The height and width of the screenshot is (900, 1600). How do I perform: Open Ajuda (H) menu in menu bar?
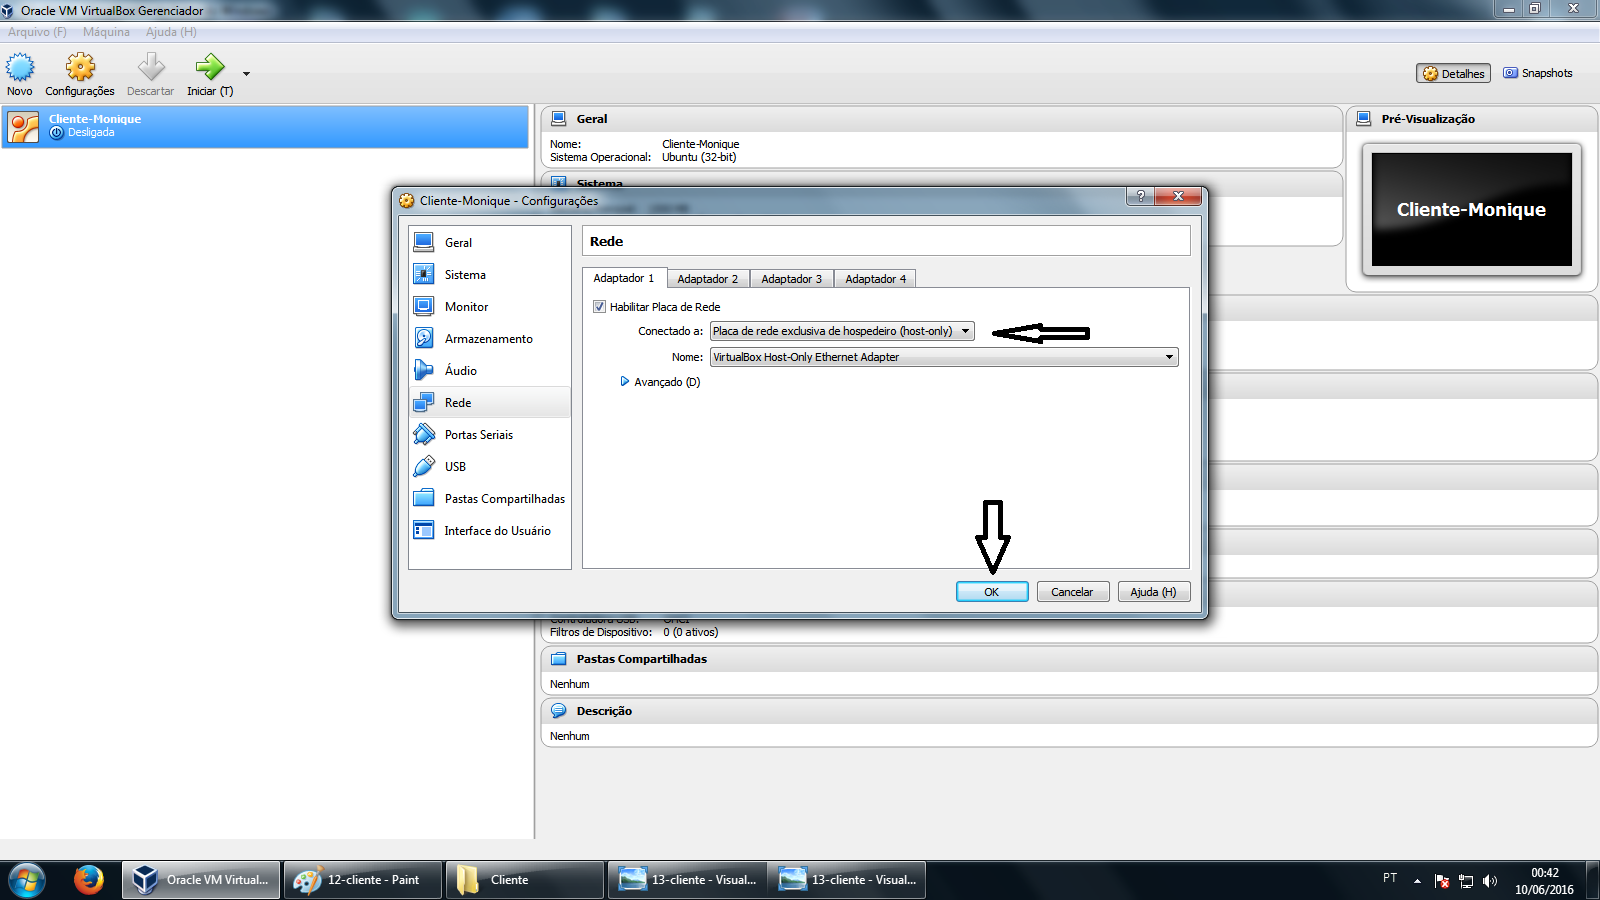click(x=171, y=32)
